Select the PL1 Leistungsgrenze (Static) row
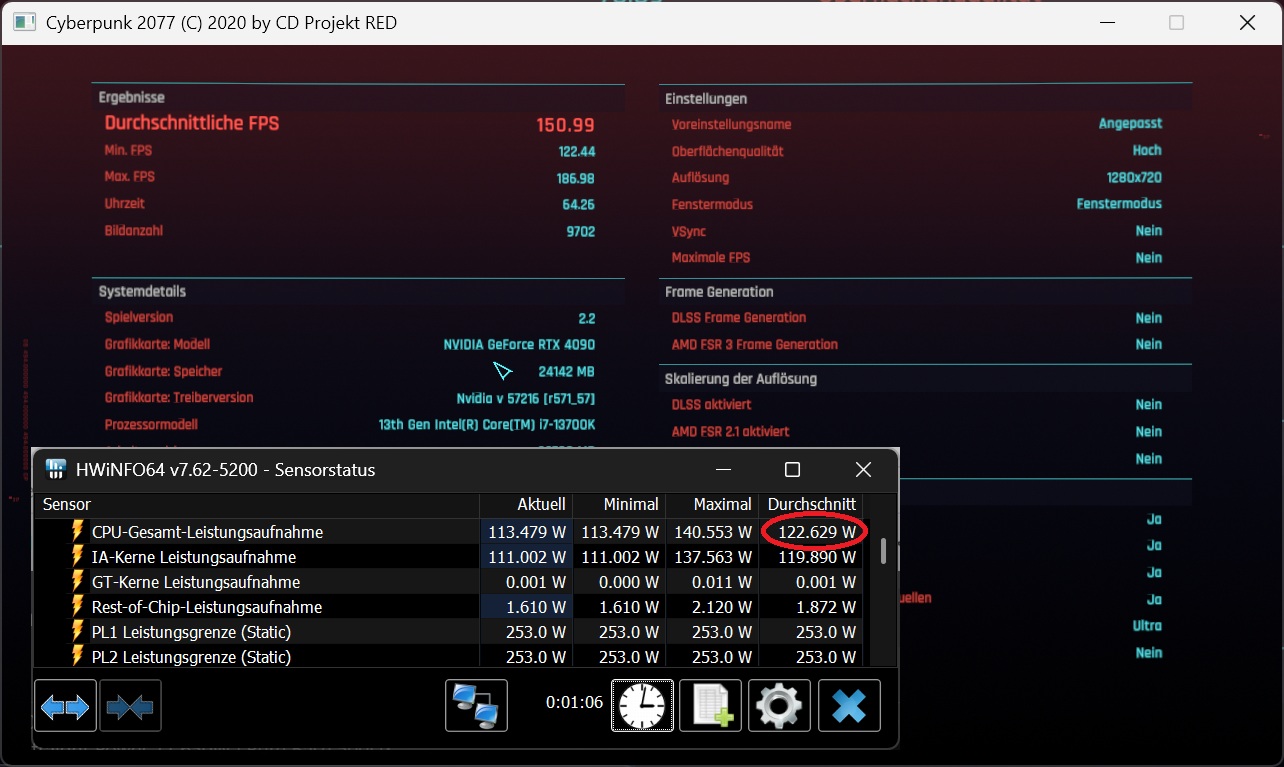Image resolution: width=1284 pixels, height=767 pixels. tap(448, 631)
